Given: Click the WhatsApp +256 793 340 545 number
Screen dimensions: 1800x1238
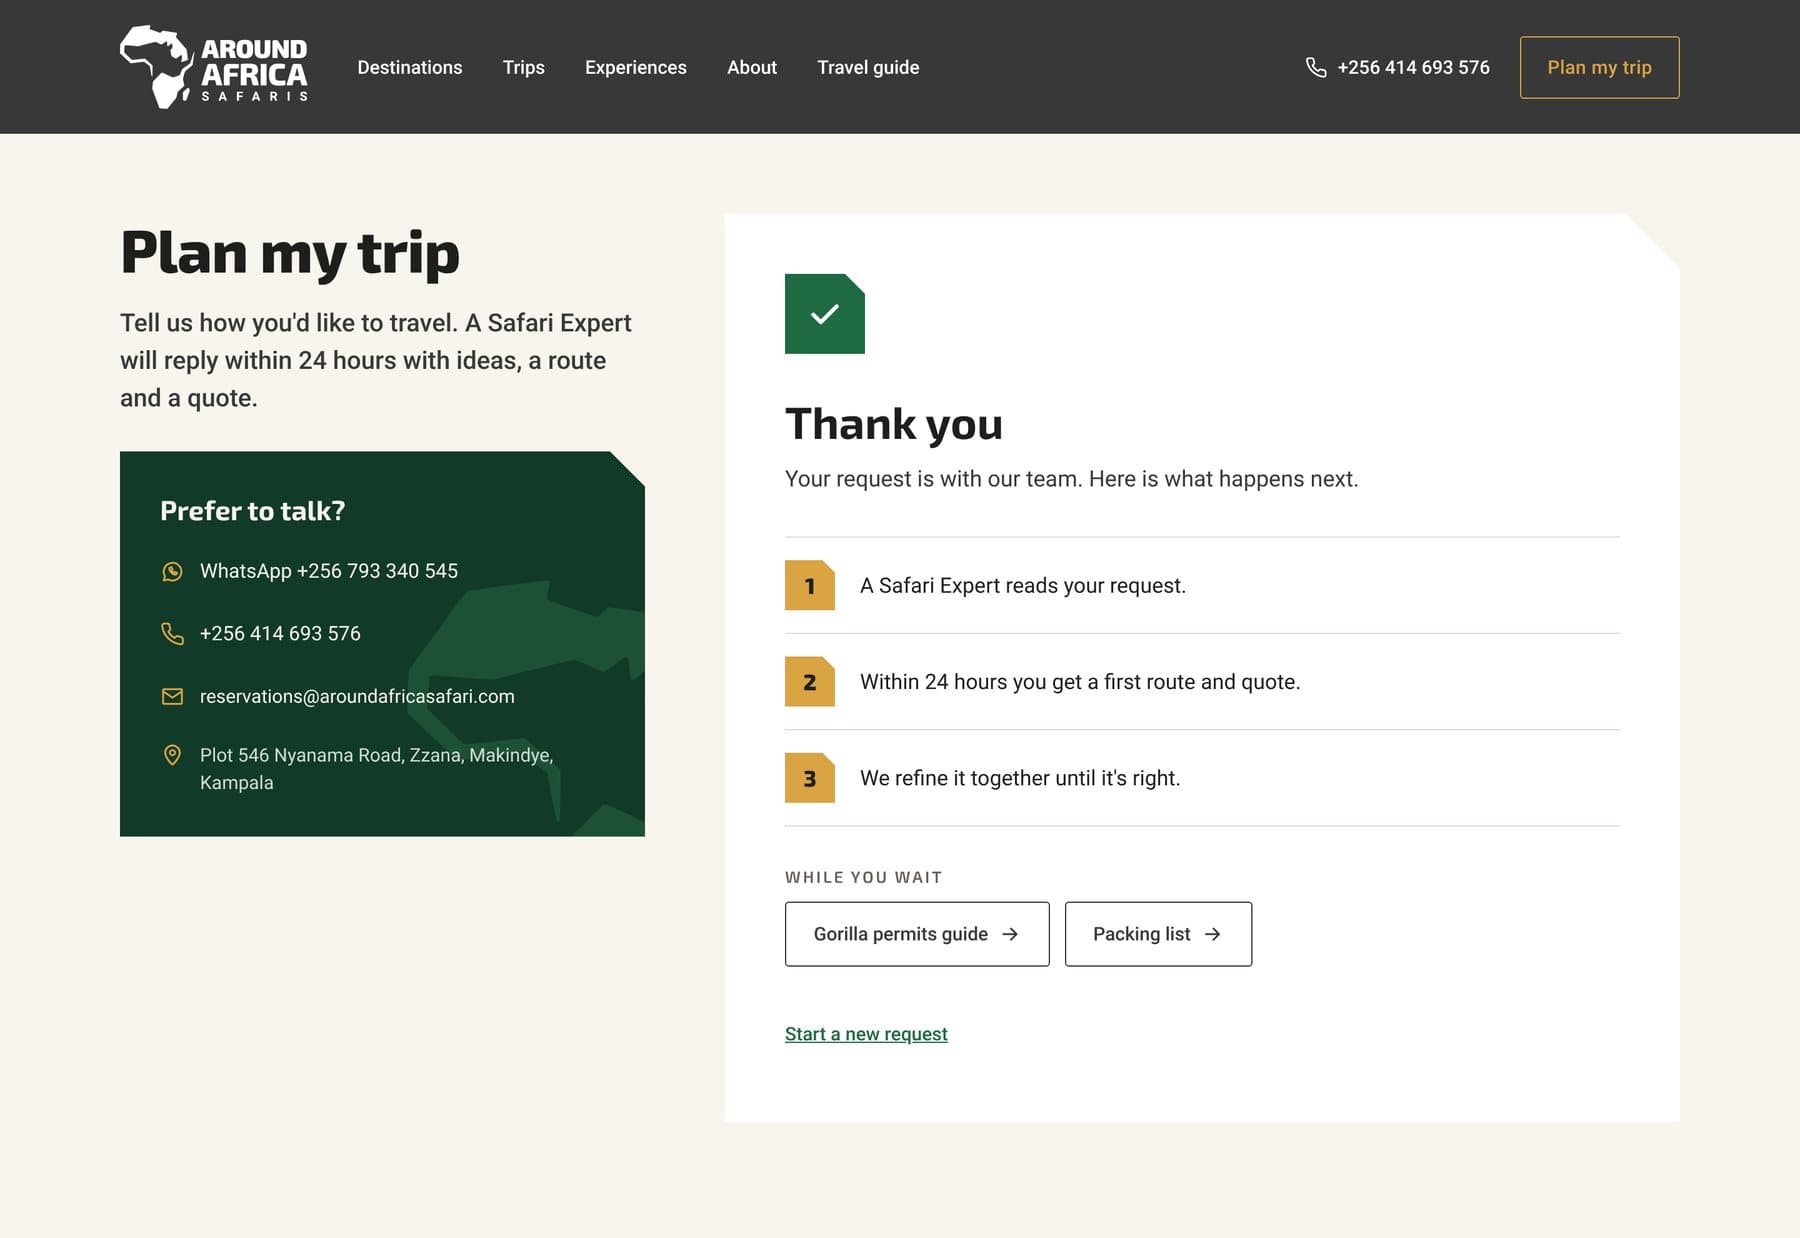Looking at the screenshot, I should click(329, 571).
